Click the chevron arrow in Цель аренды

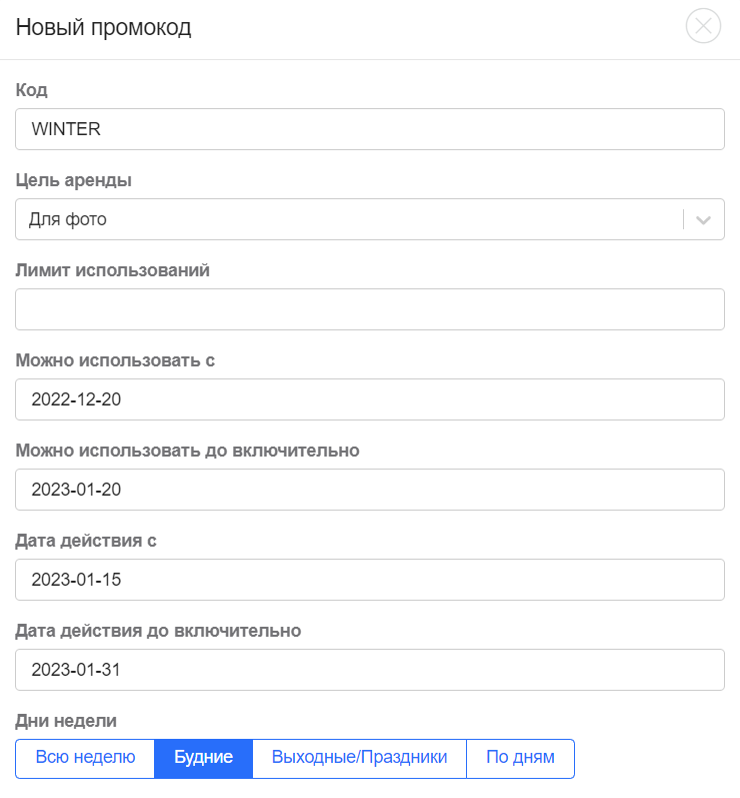[703, 220]
